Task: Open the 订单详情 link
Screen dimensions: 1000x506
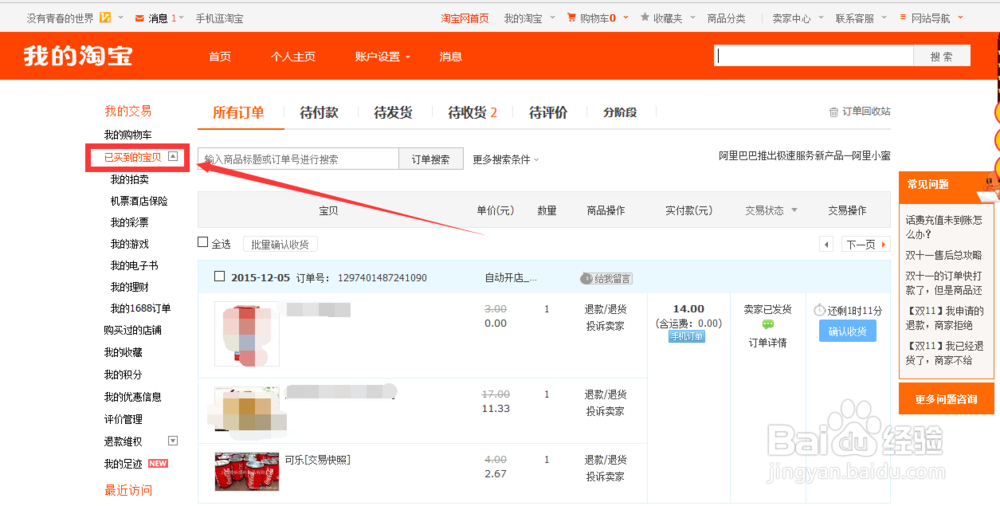Action: point(767,343)
